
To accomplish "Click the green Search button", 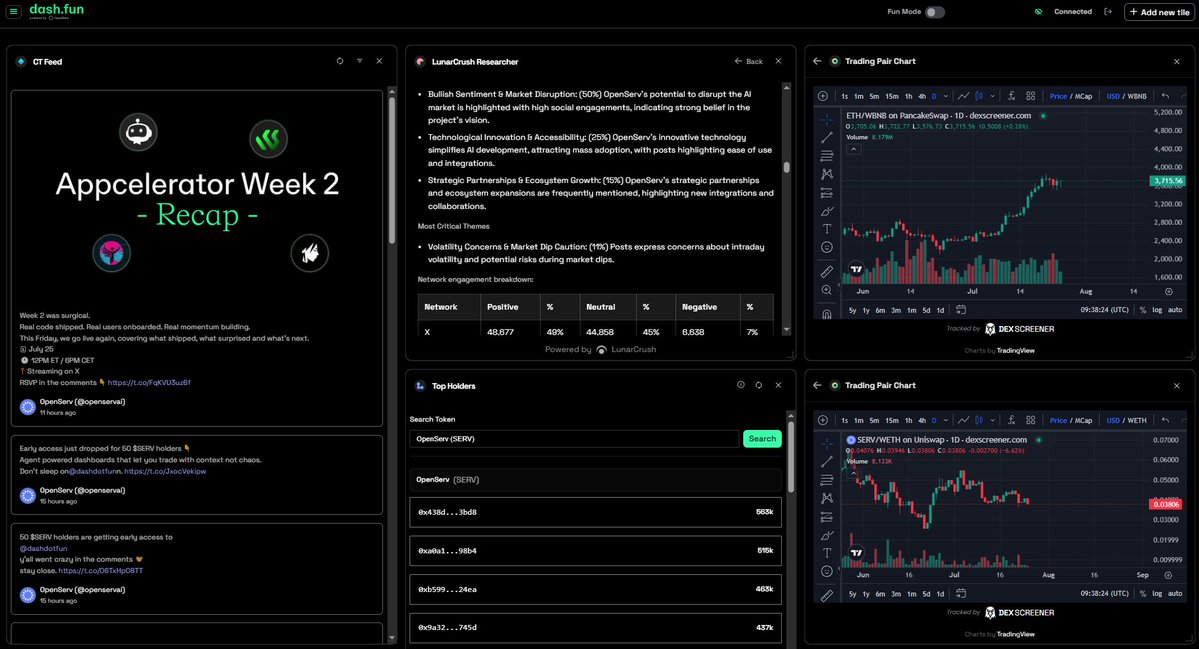I will click(762, 439).
